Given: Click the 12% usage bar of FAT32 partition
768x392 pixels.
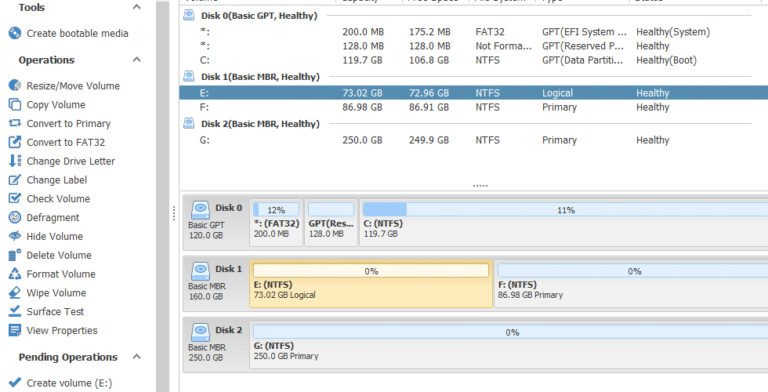Looking at the screenshot, I should (x=276, y=210).
